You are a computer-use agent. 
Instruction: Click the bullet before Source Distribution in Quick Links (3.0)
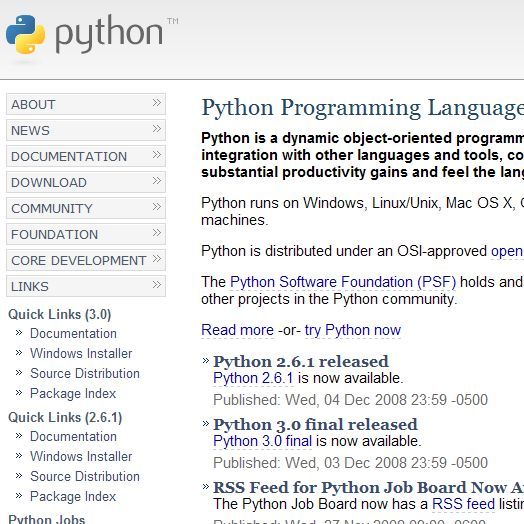click(x=19, y=373)
